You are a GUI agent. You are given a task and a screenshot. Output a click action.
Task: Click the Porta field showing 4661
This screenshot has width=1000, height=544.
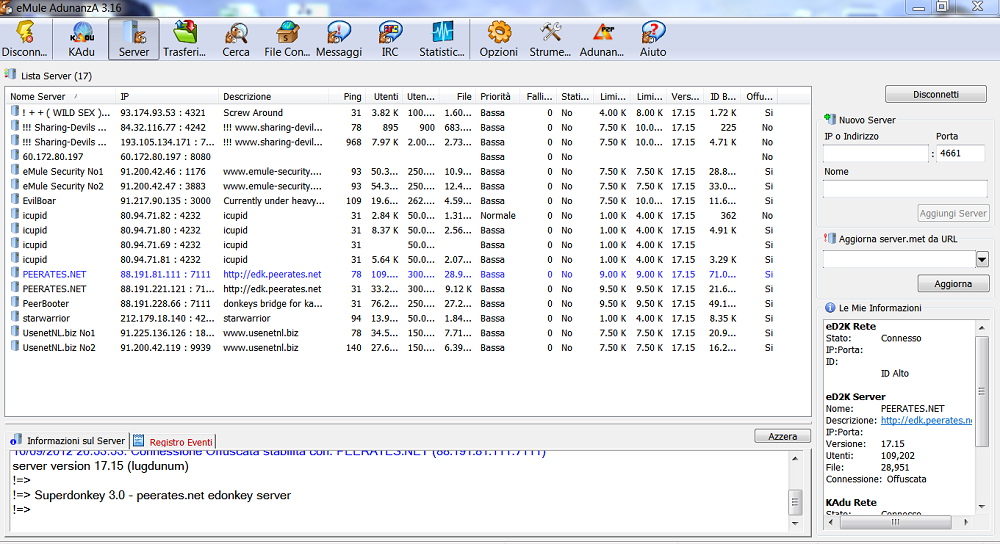point(961,153)
